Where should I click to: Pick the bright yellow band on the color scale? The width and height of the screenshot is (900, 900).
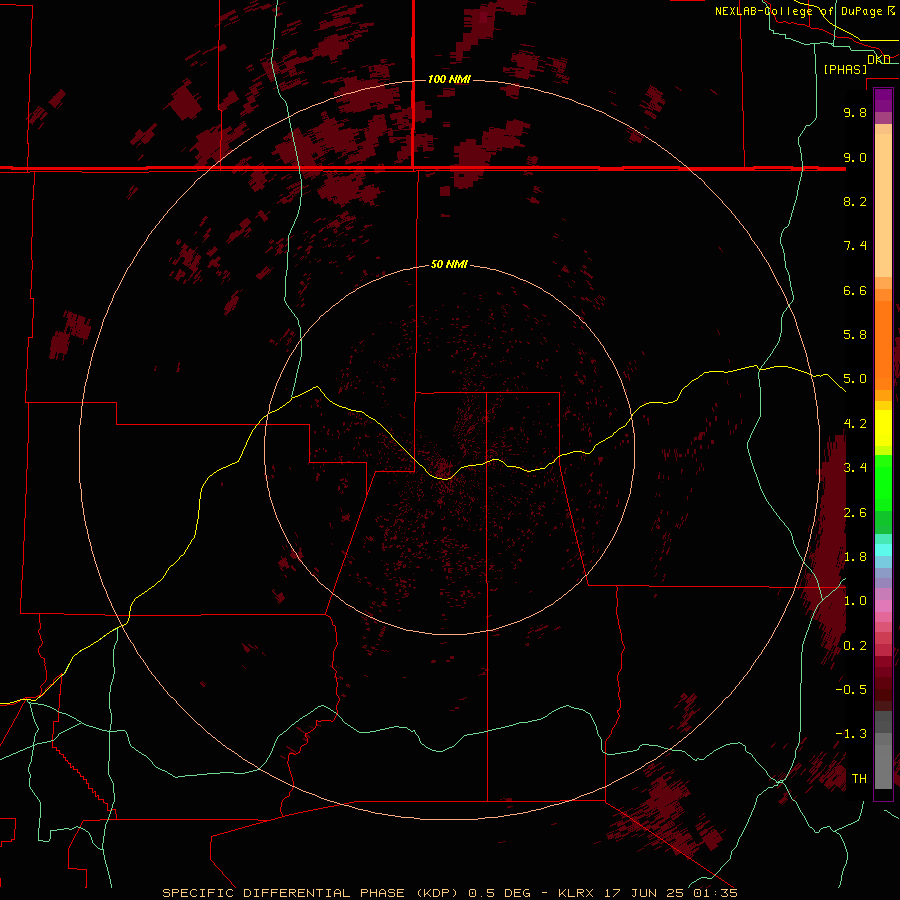tap(883, 428)
